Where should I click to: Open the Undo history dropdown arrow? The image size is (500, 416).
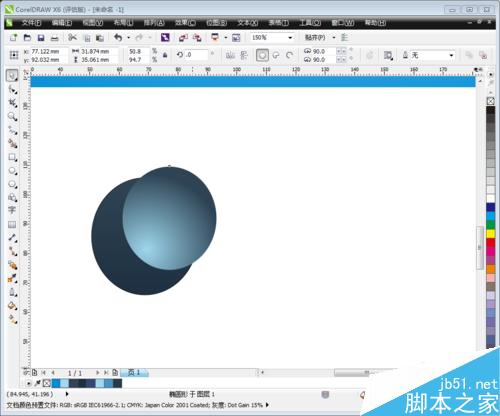click(x=128, y=38)
